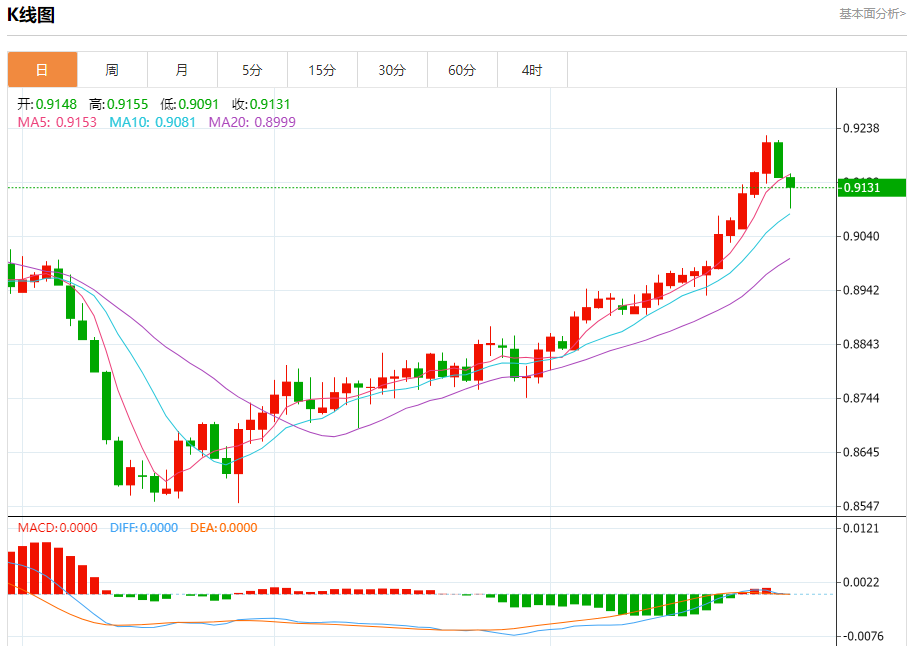This screenshot has width=913, height=646.
Task: Open the 5分 interval tab
Action: [252, 70]
